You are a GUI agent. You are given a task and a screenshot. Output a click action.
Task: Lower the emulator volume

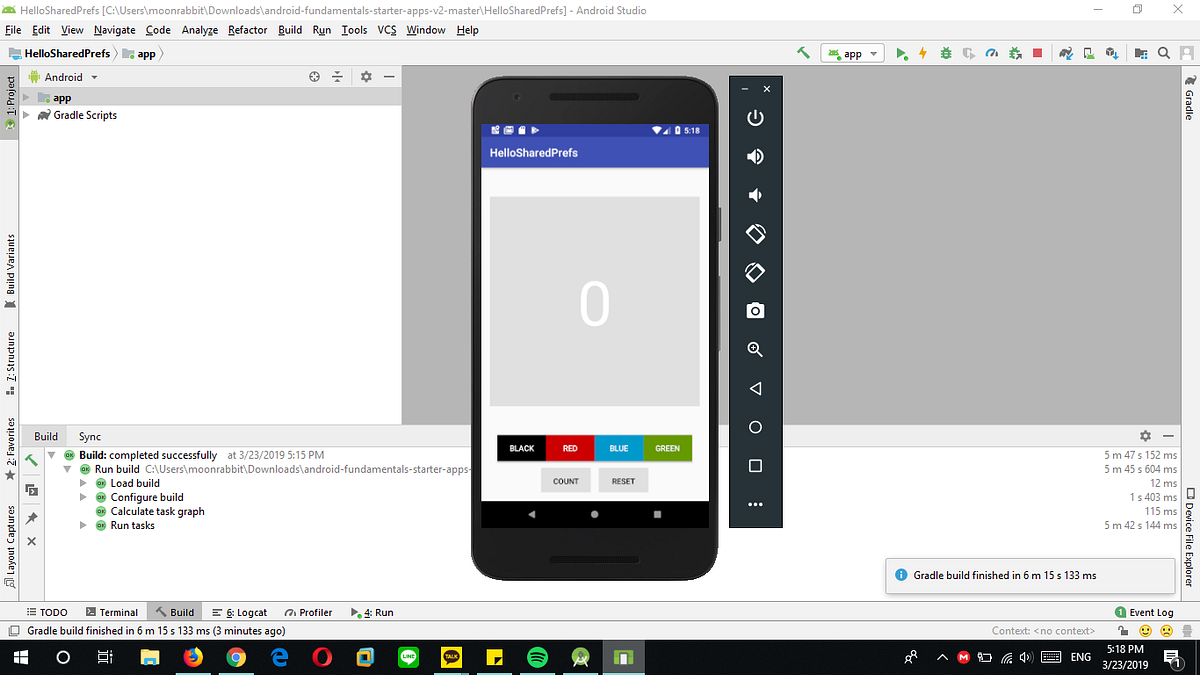(x=755, y=195)
